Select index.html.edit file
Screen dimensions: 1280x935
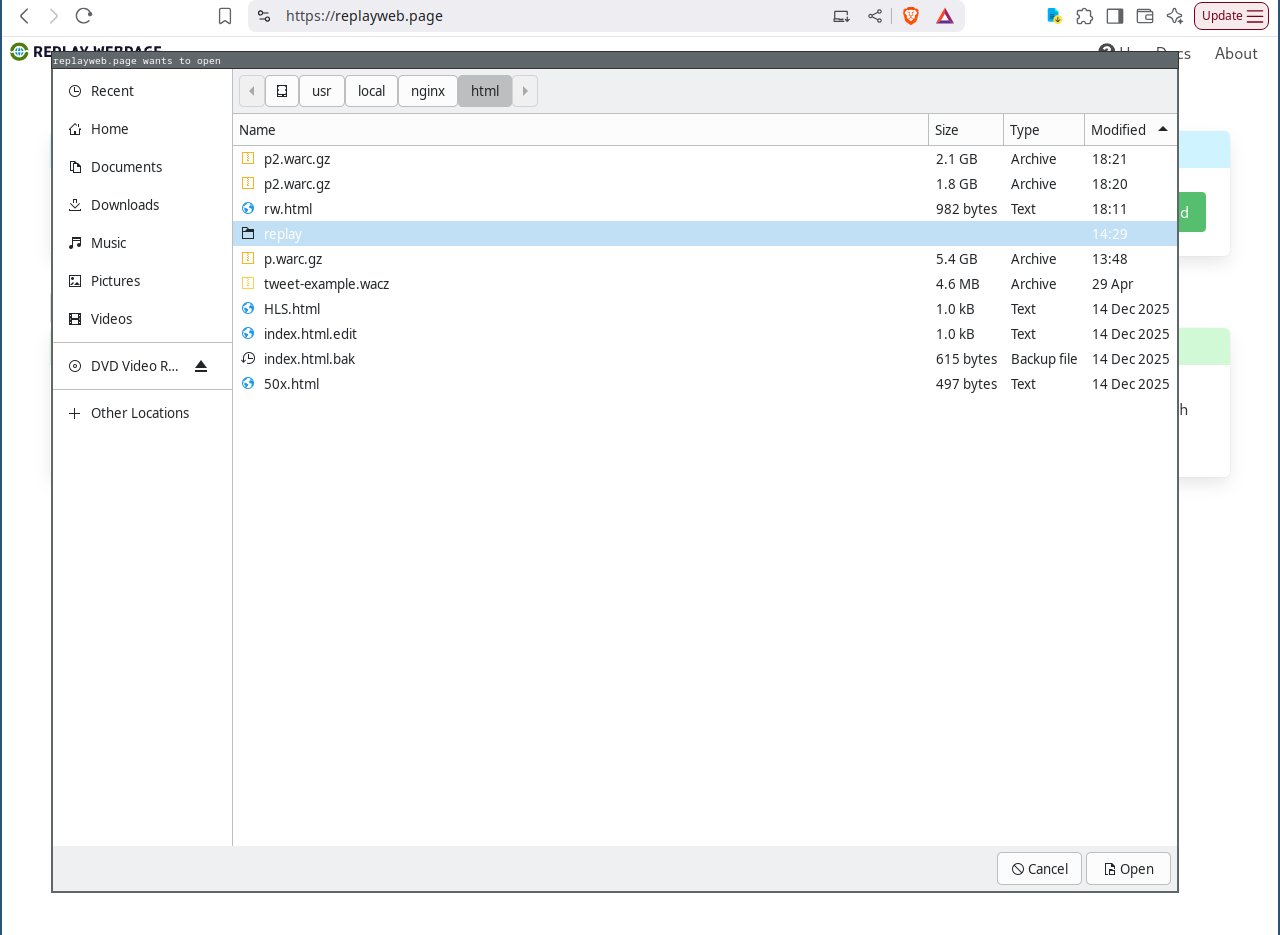[x=705, y=334]
